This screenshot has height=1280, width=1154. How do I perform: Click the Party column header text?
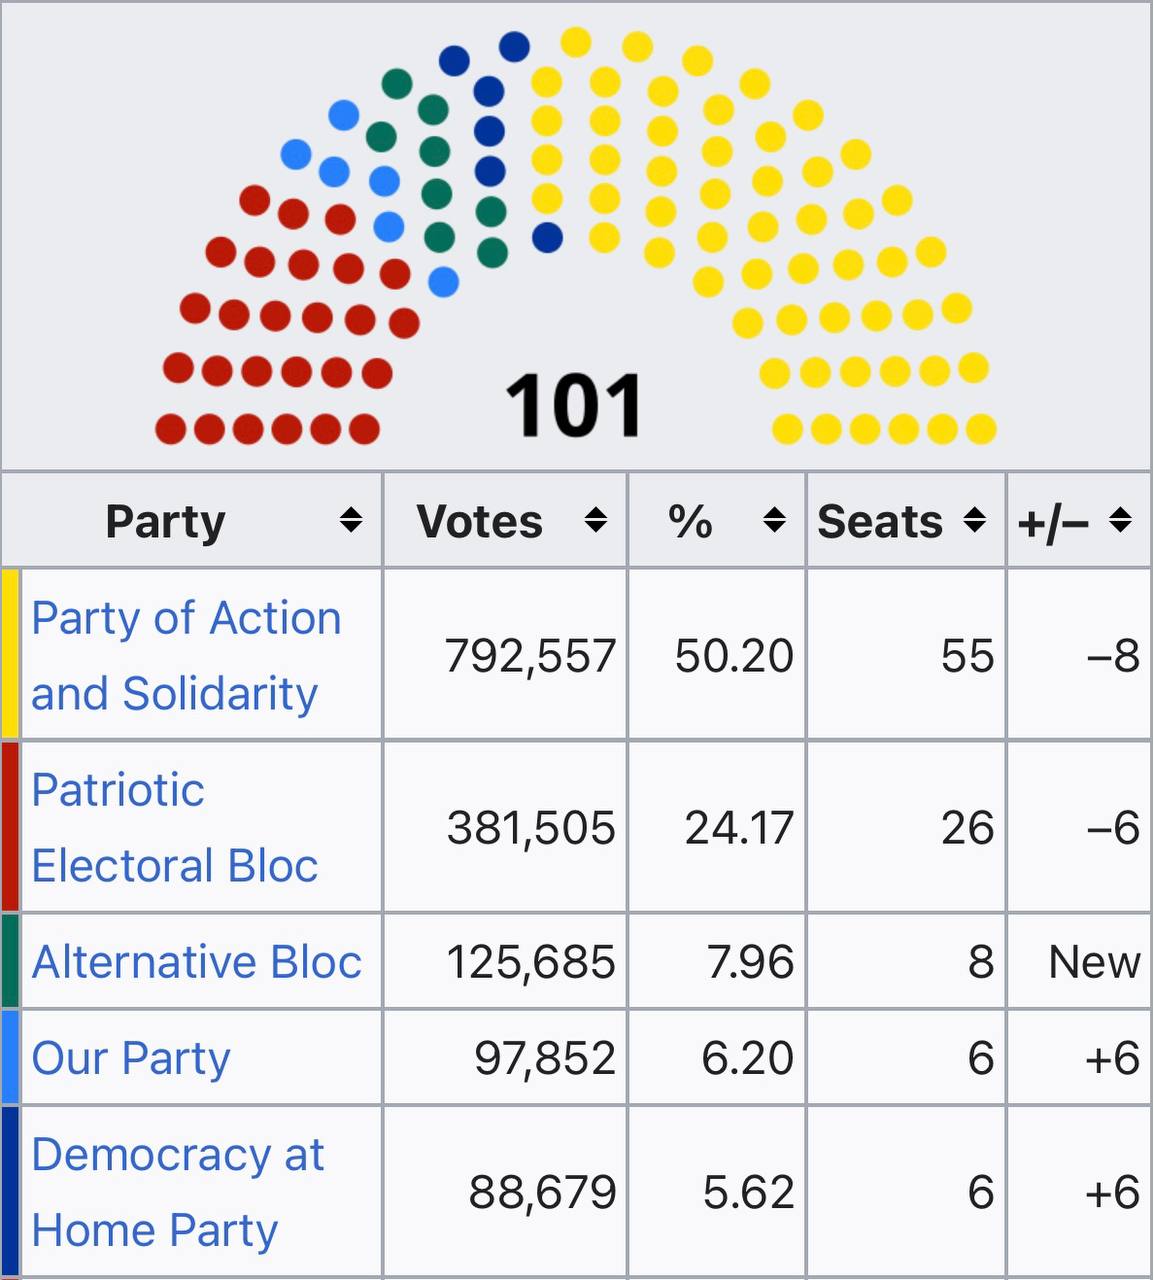(166, 522)
